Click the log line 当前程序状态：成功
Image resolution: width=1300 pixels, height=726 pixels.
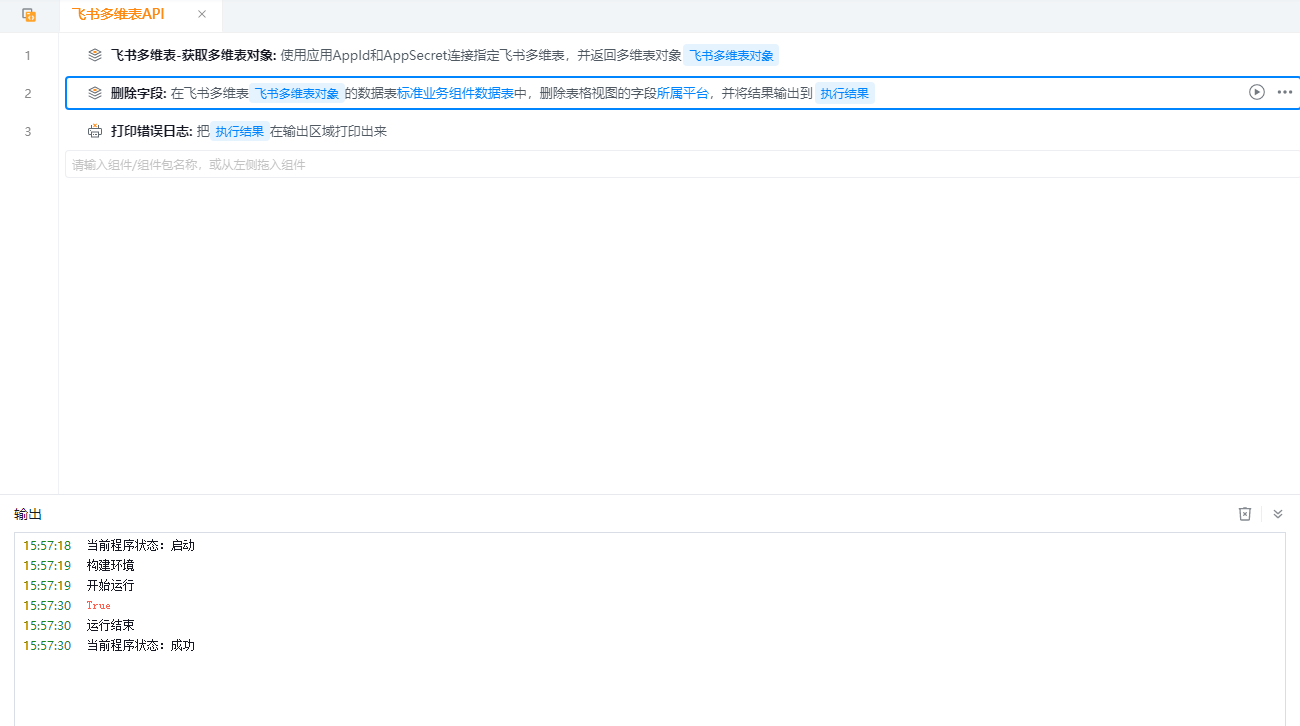141,645
